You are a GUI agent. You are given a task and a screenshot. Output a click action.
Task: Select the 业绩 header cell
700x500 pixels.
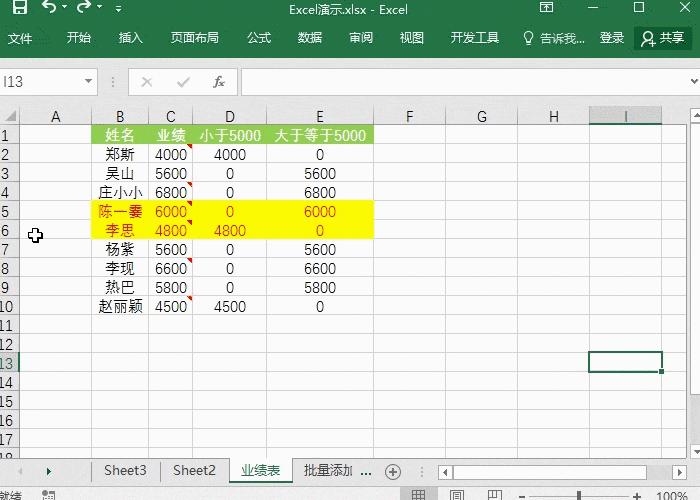pyautogui.click(x=171, y=135)
